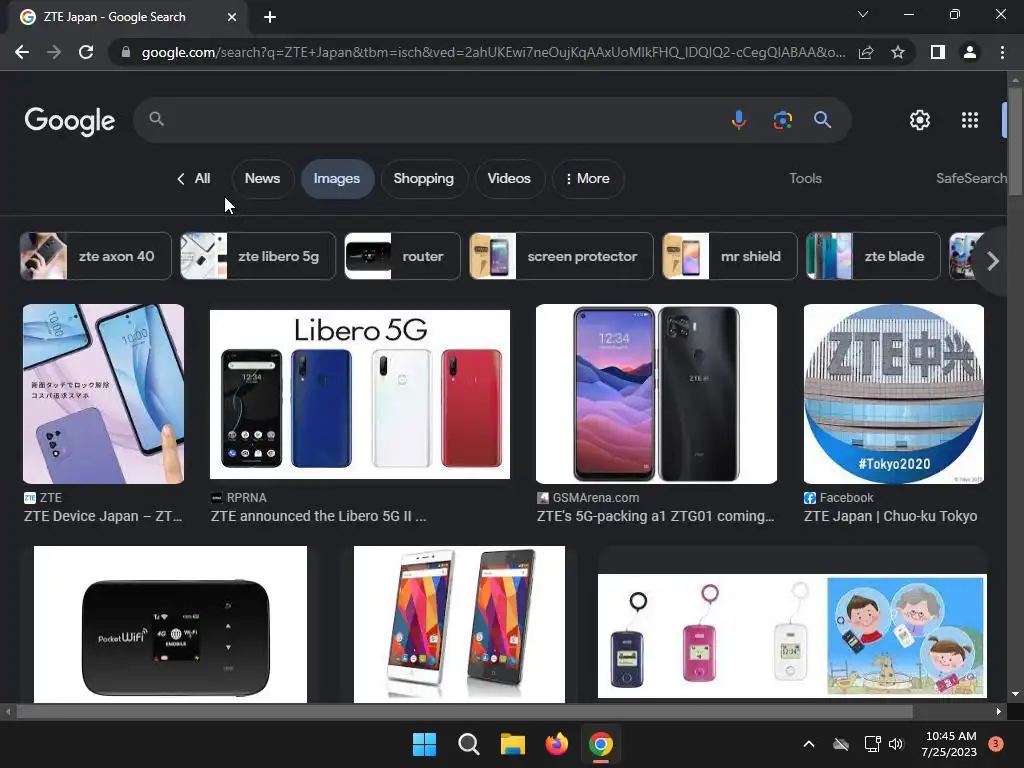The image size is (1024, 768).
Task: Filter images by router chip
Action: coord(402,256)
